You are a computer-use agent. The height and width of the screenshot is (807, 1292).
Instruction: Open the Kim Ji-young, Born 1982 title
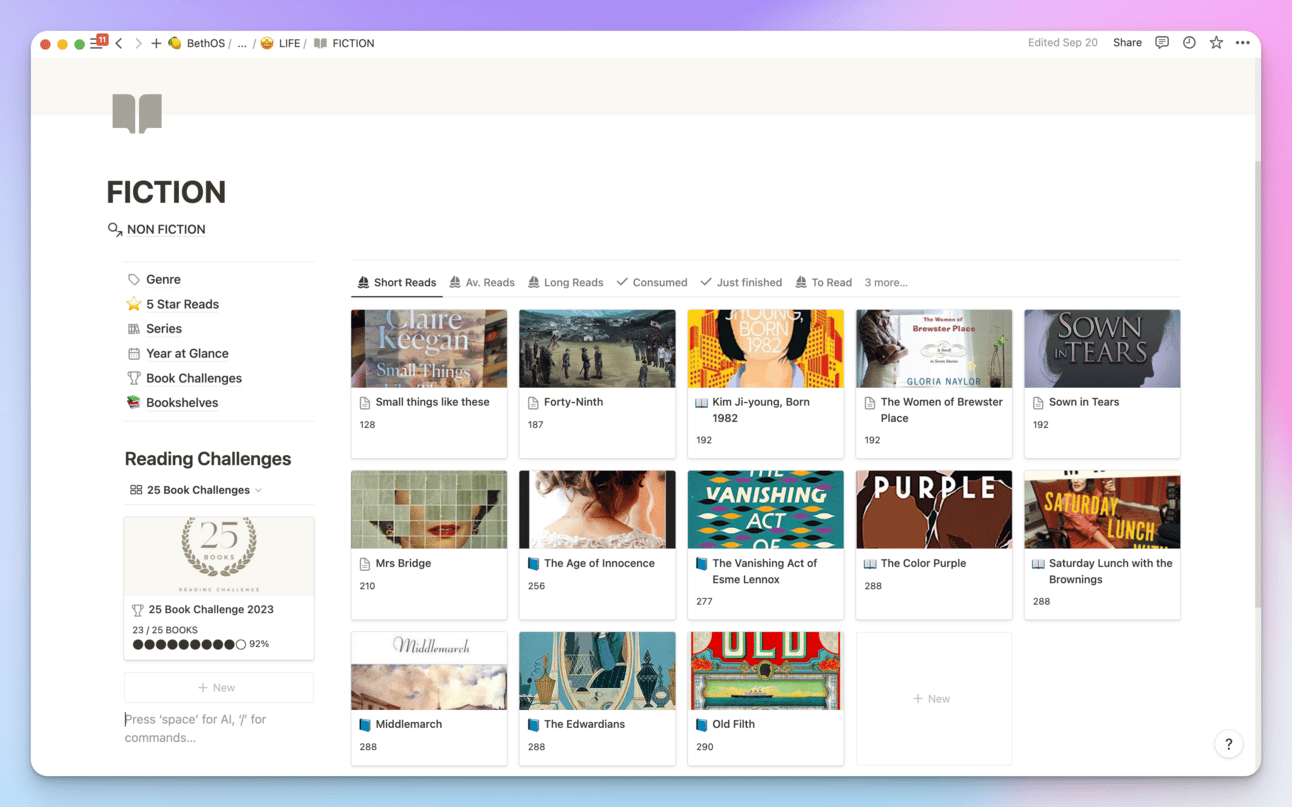pyautogui.click(x=761, y=410)
